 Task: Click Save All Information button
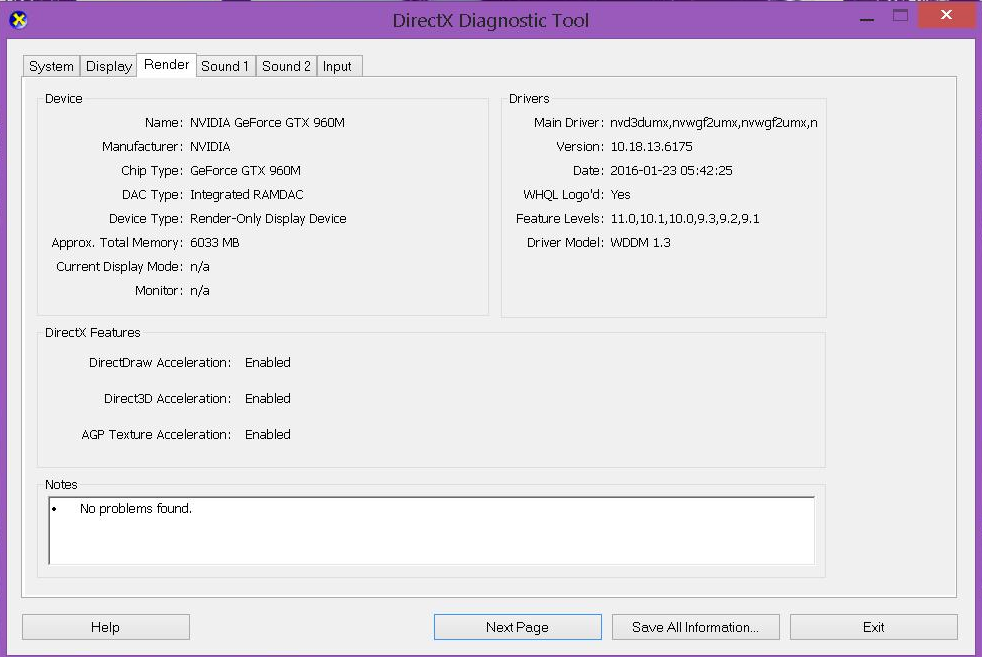695,627
